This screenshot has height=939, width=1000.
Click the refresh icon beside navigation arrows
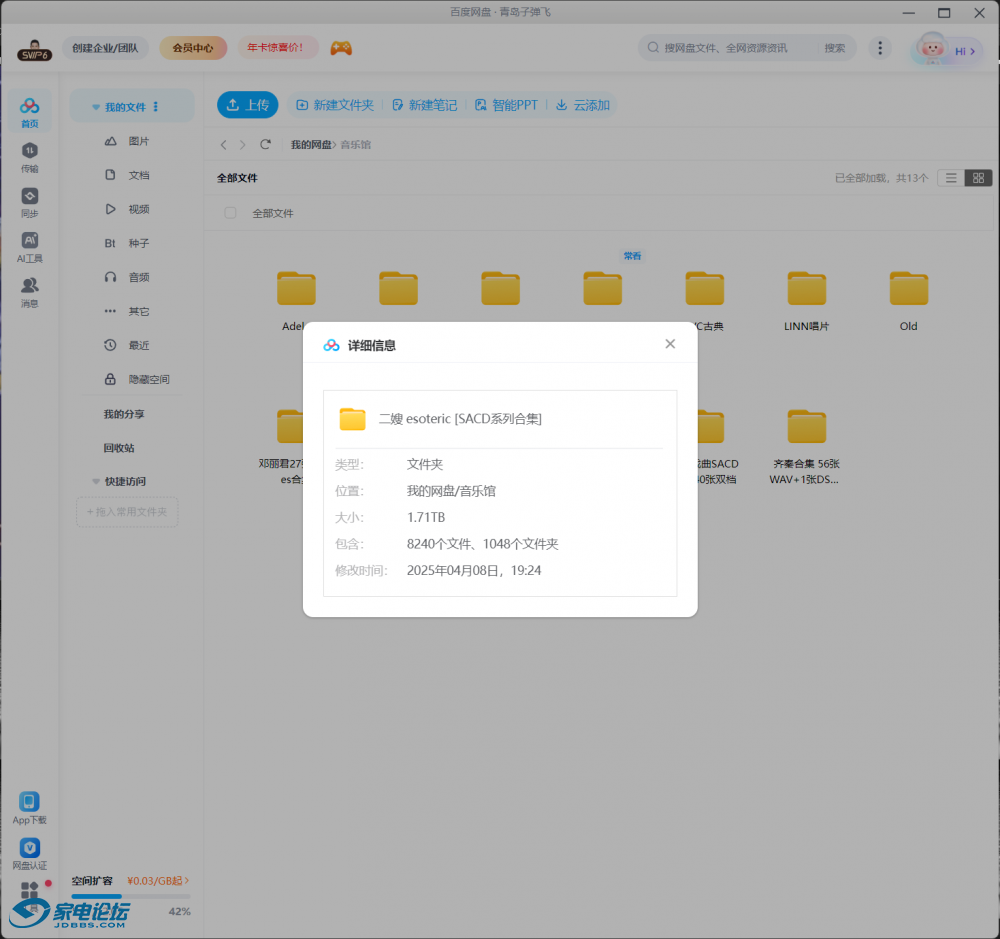265,145
